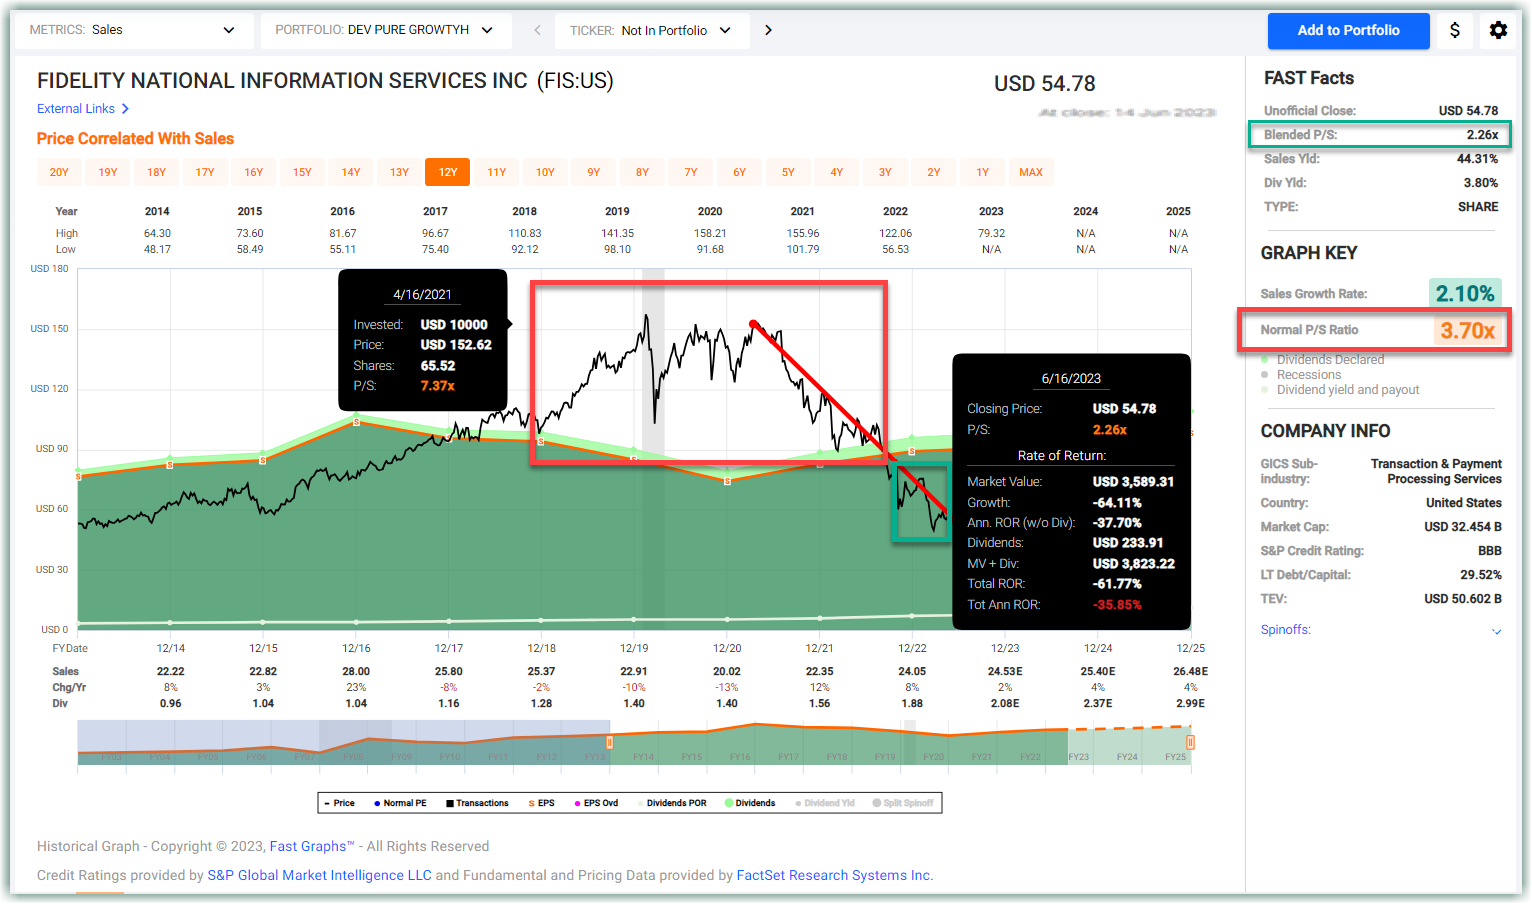Screen dimensions: 1532x904
Task: Open the Portfolio DEV PURE GROWTYH dropdown
Action: (x=385, y=30)
